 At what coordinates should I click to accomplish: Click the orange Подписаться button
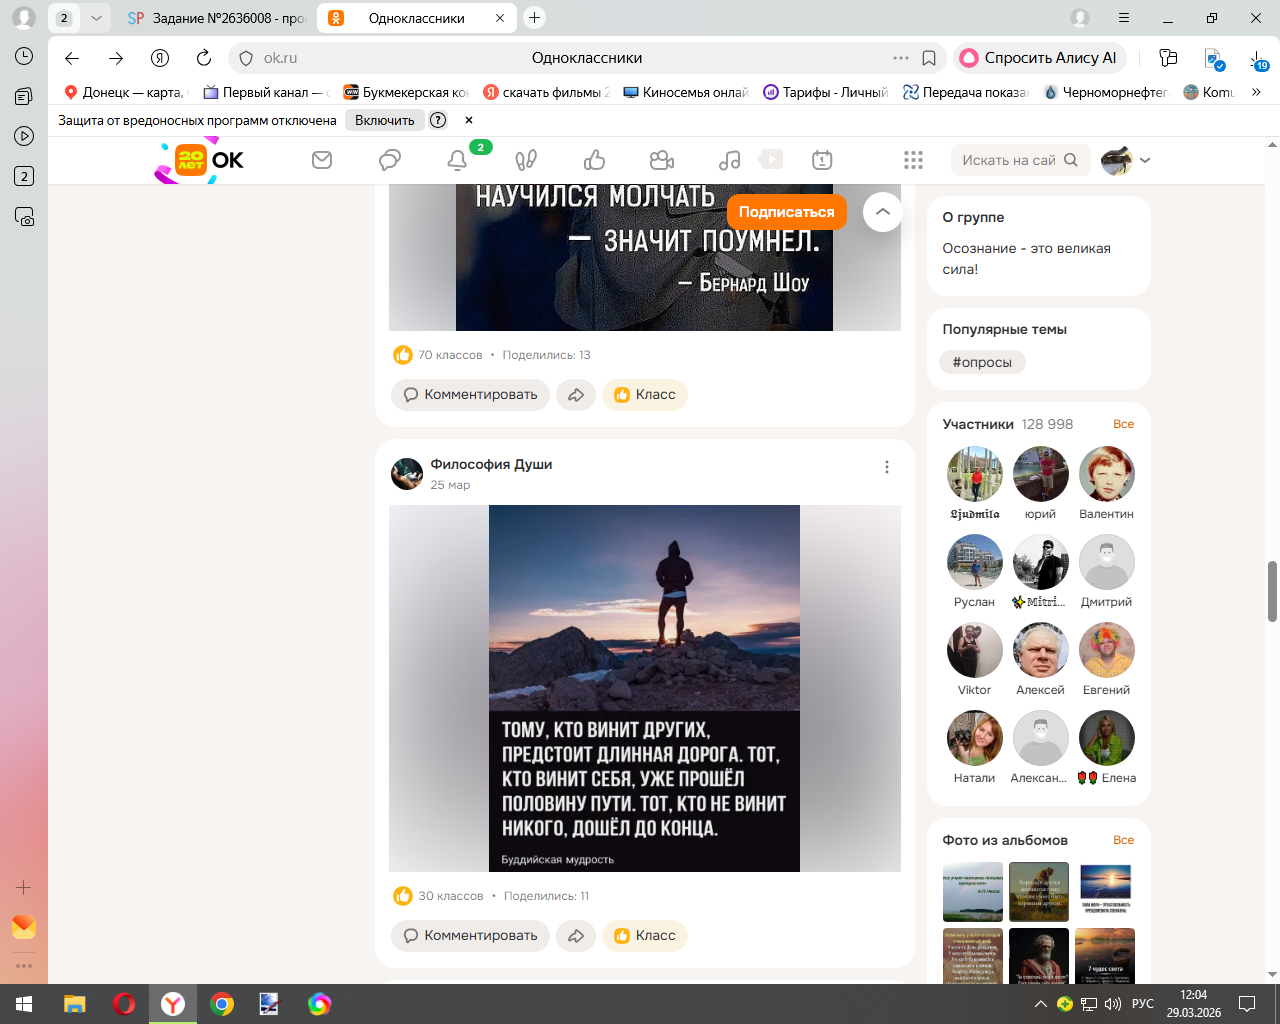786,212
